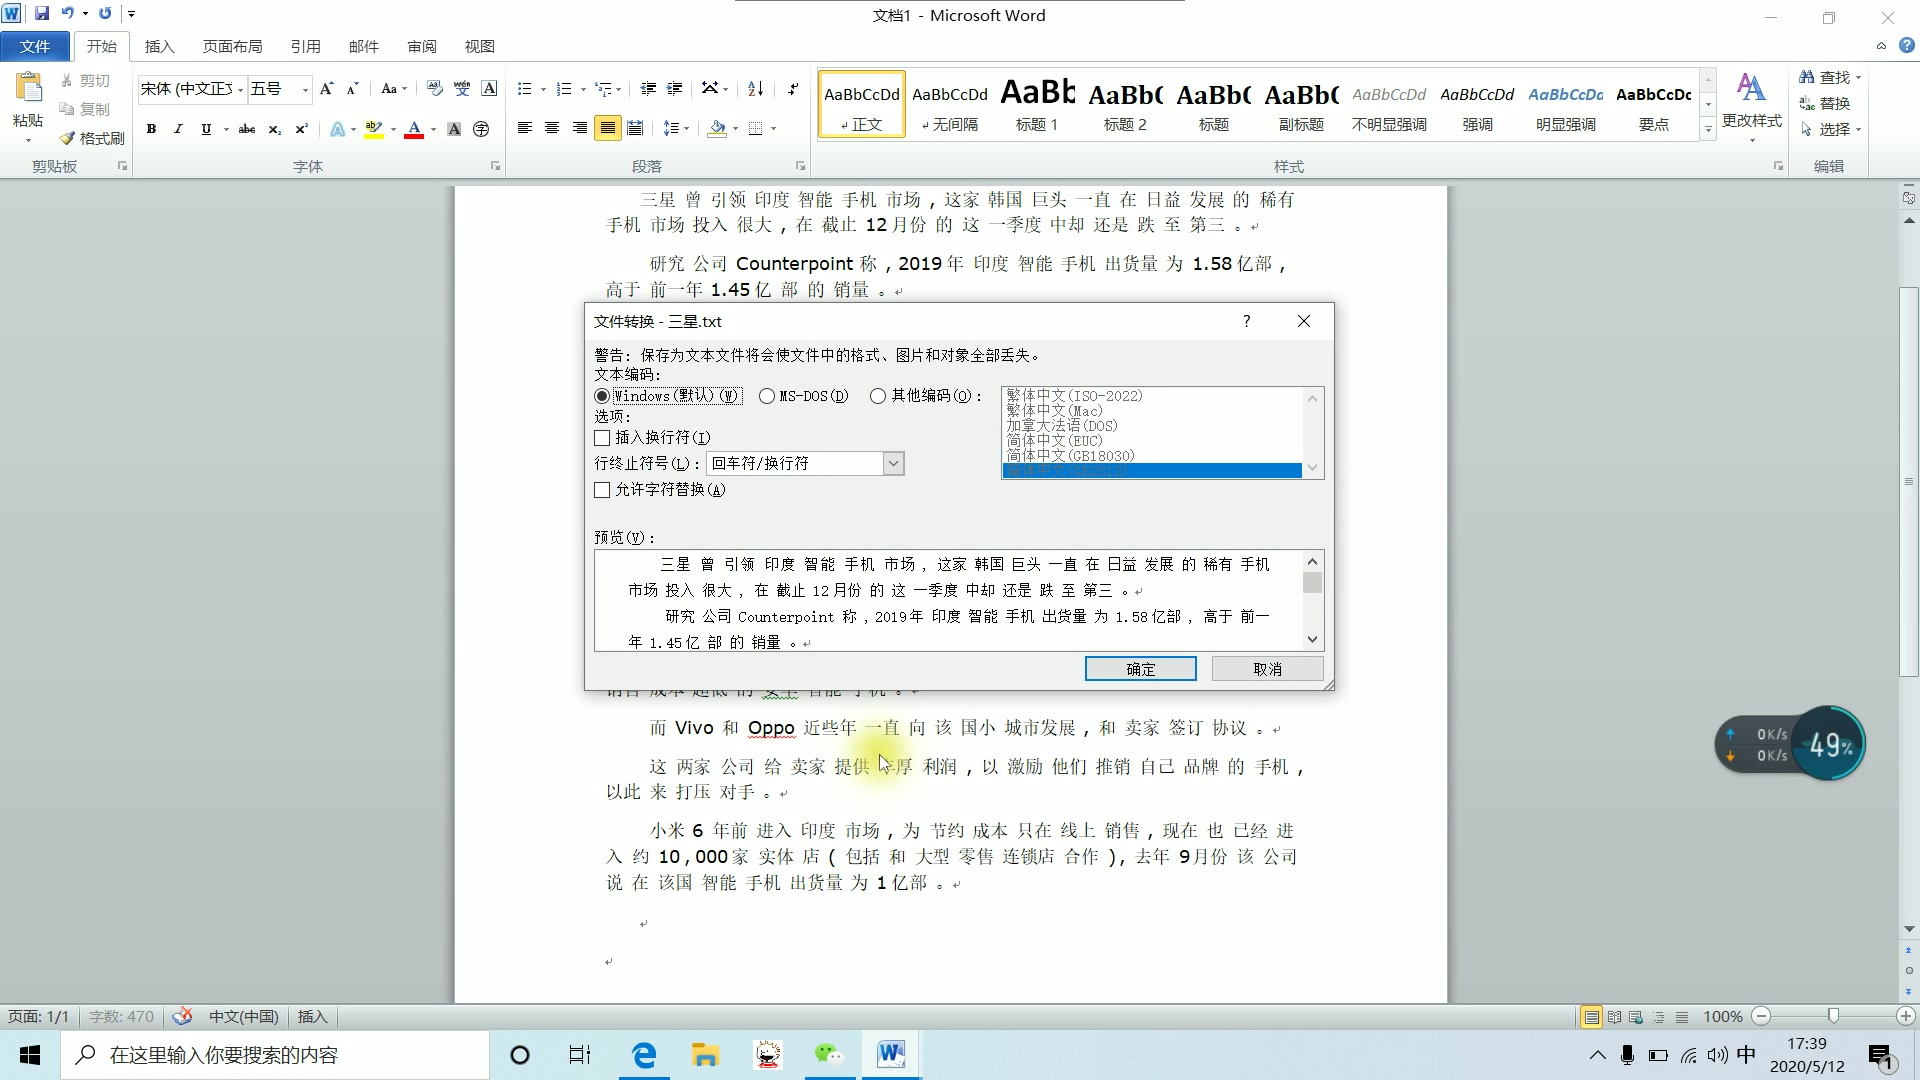Open font size dropdown 五号
This screenshot has width=1920, height=1080.
305,89
